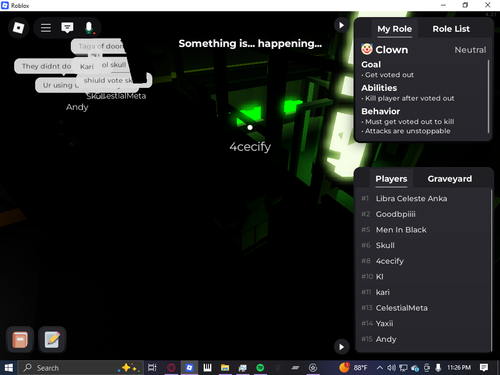
Task: Collapse the My Role panel arrow
Action: [x=341, y=25]
